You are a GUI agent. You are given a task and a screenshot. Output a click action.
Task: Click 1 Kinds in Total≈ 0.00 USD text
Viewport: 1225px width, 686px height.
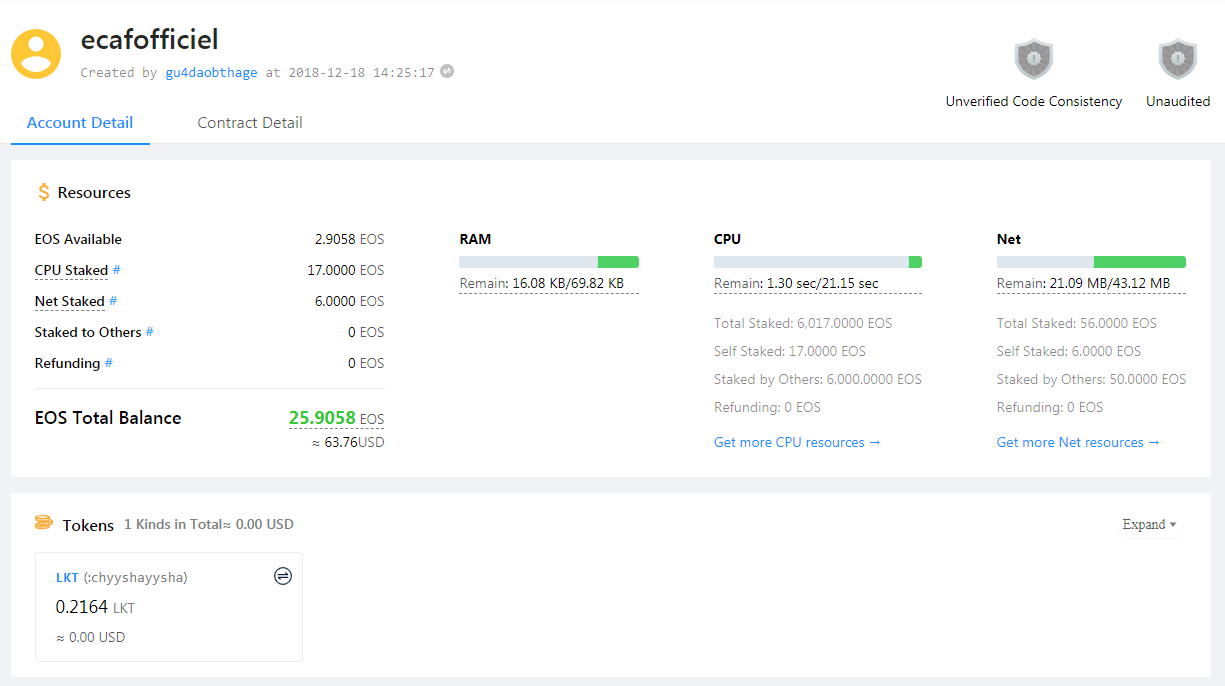209,524
